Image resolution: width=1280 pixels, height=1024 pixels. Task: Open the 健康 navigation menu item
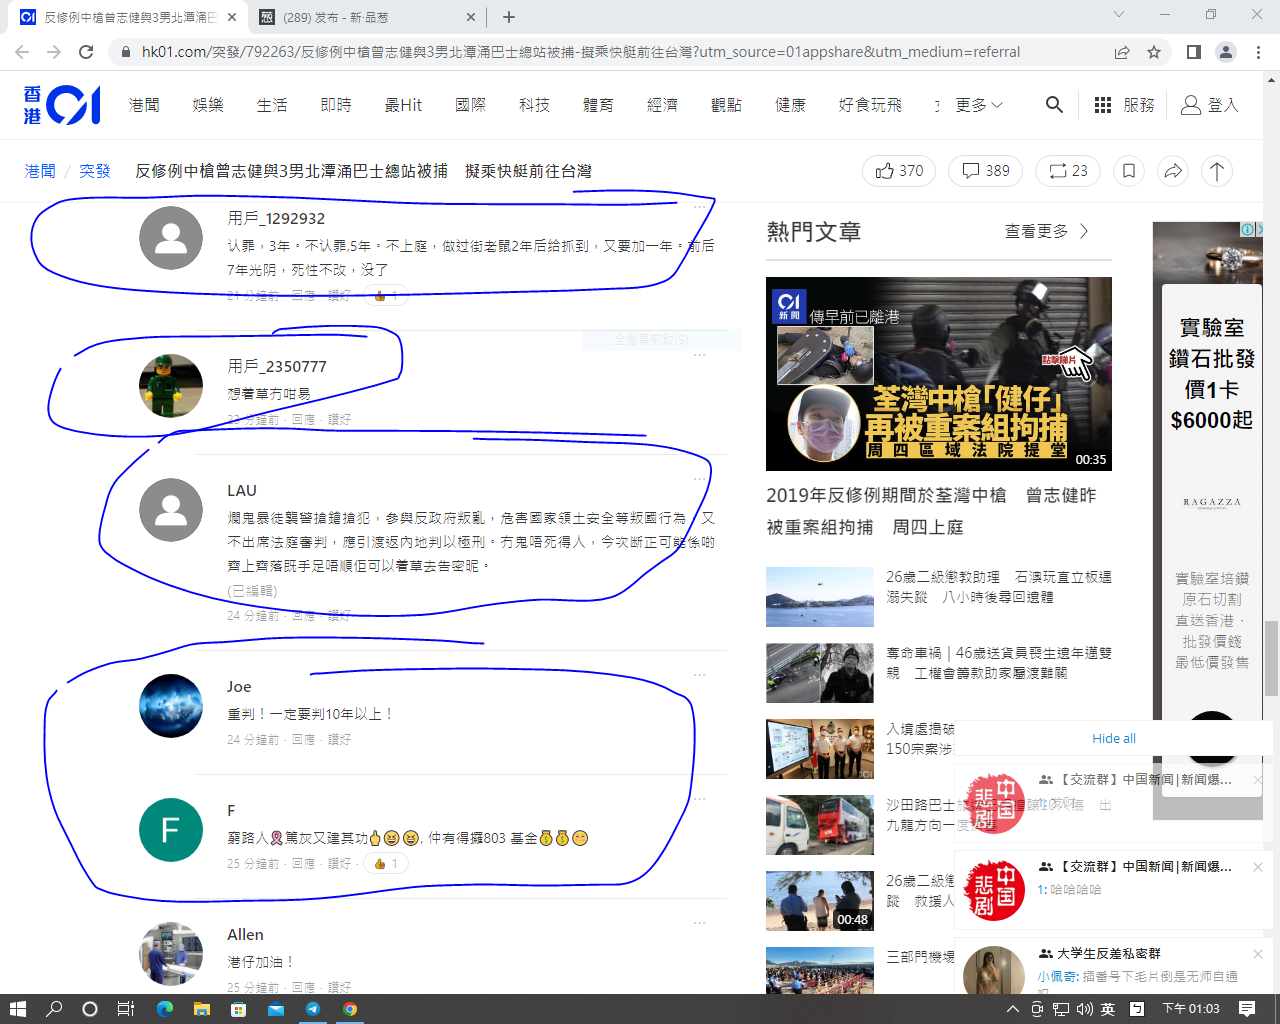[x=790, y=105]
